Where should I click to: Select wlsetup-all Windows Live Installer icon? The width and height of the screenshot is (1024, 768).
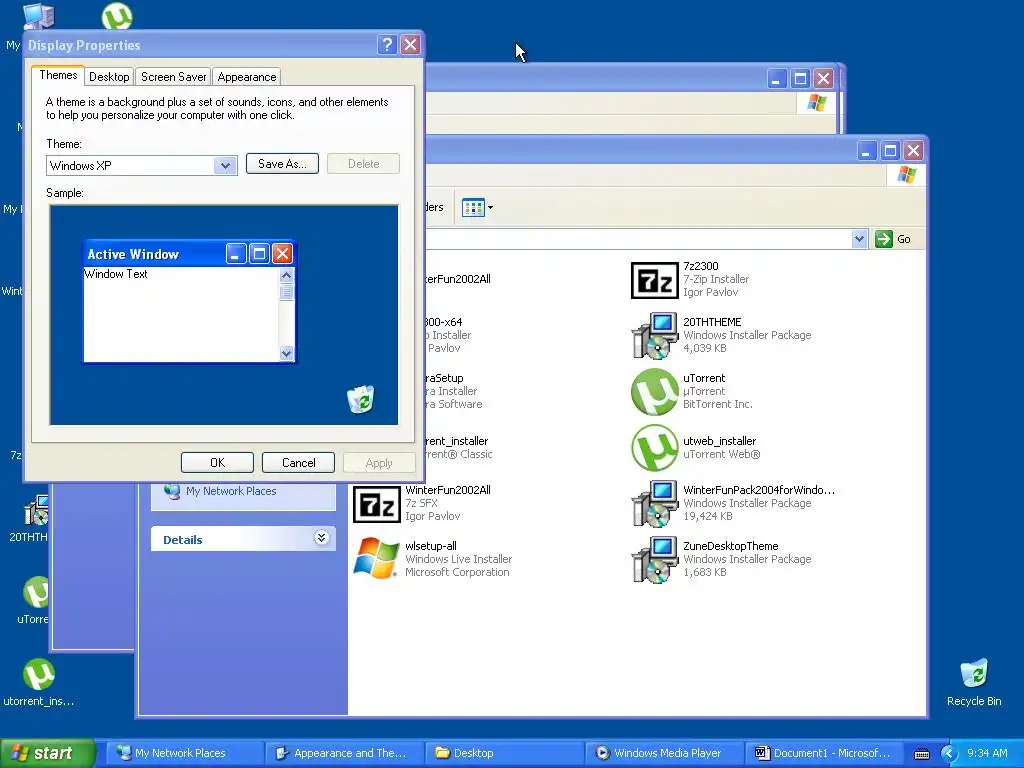pyautogui.click(x=377, y=559)
